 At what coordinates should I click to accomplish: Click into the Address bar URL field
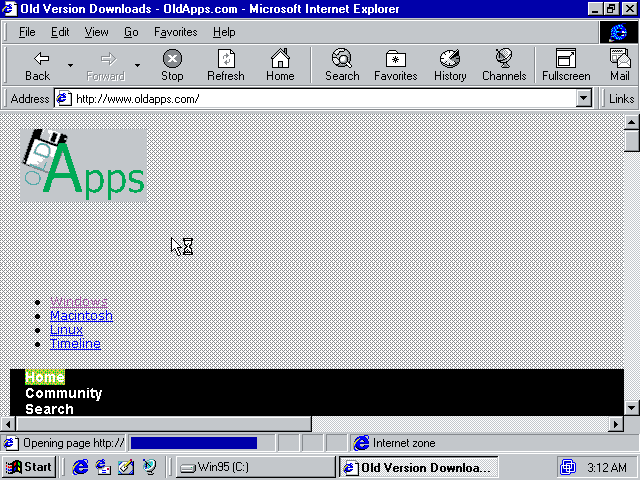tap(322, 99)
